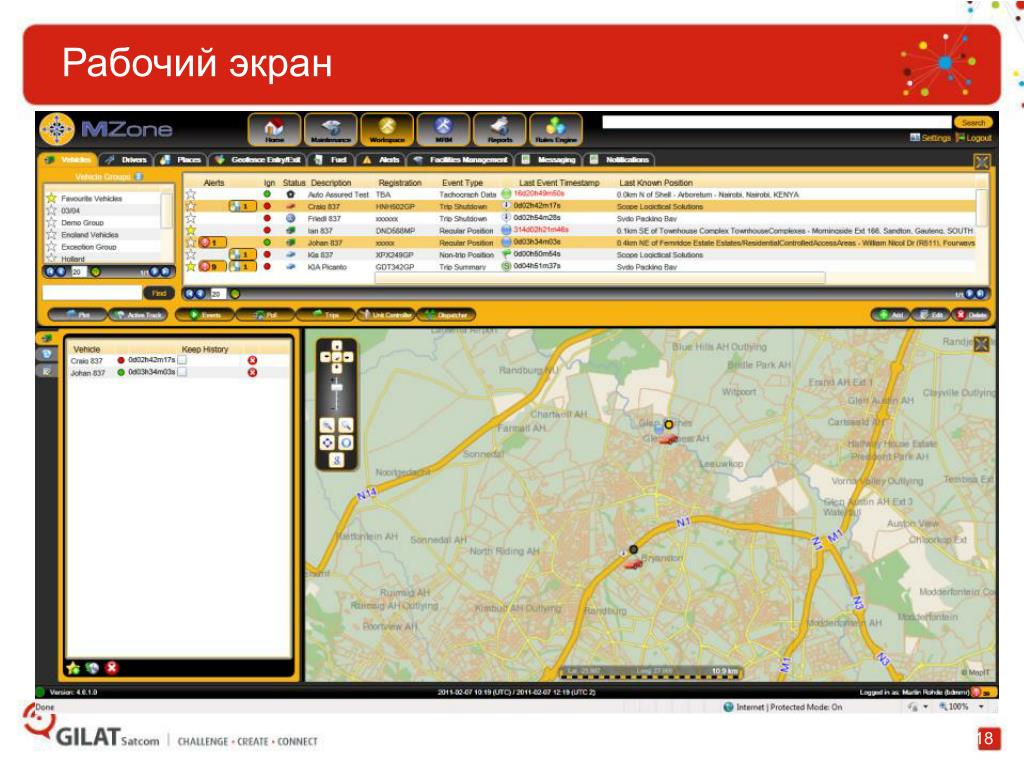
Task: Open the Rules Engine icon
Action: pyautogui.click(x=556, y=129)
